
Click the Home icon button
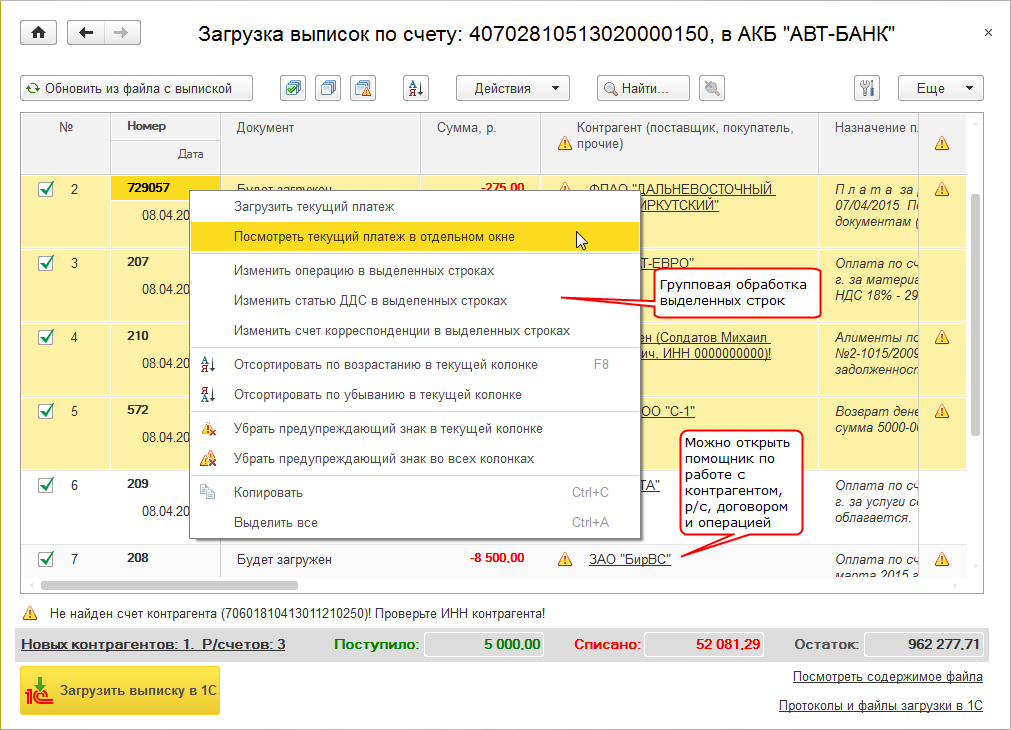39,33
